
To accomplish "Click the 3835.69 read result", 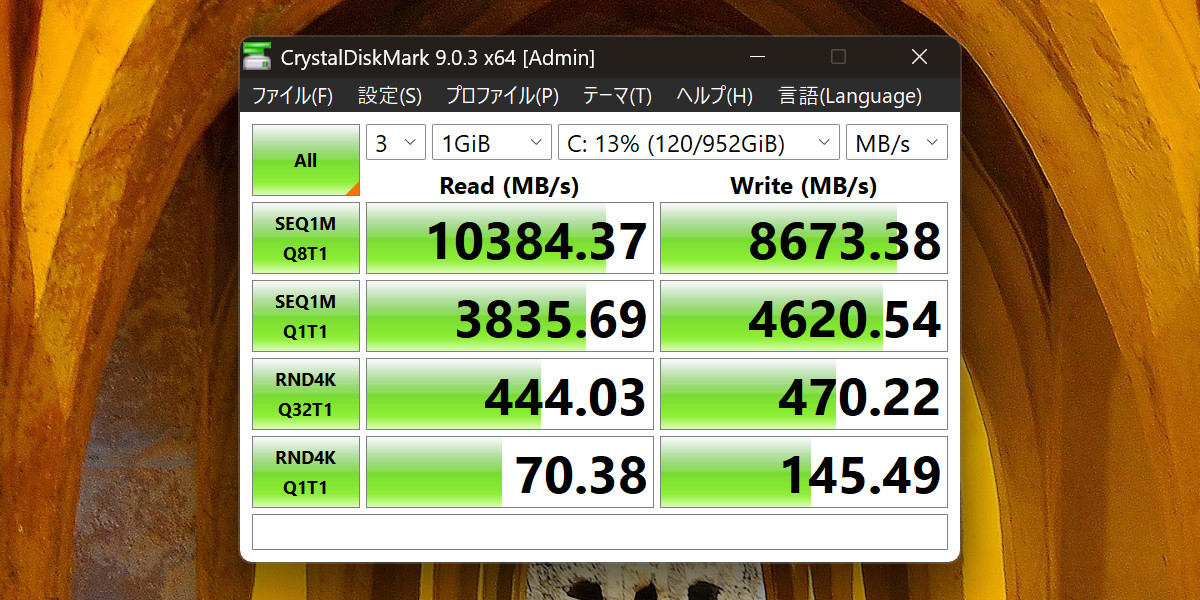I will pyautogui.click(x=510, y=316).
